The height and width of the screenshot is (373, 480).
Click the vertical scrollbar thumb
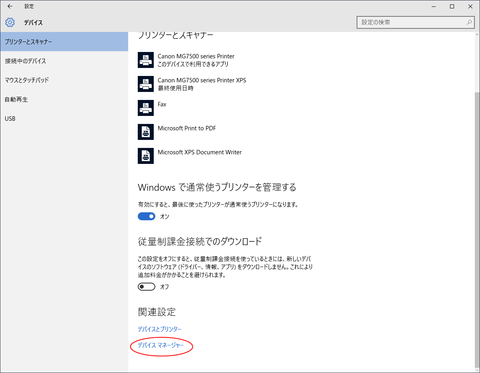477,230
